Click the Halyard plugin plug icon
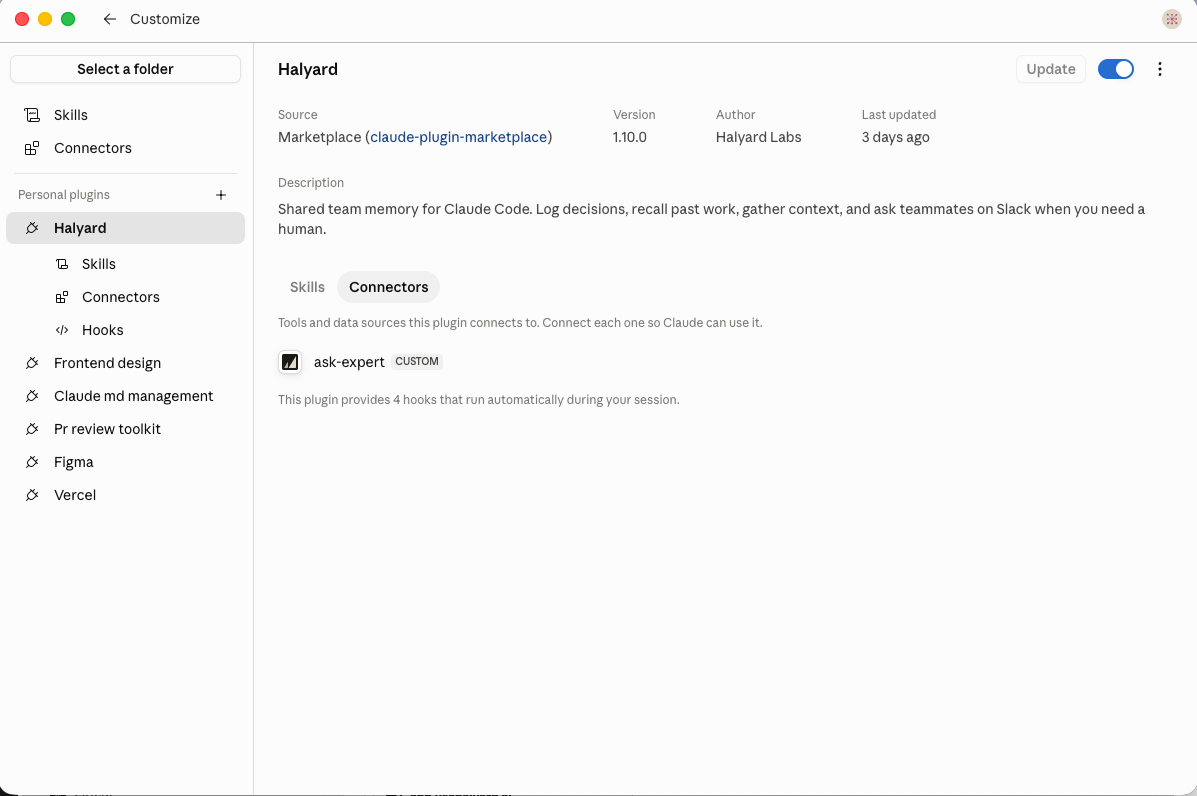 click(32, 228)
